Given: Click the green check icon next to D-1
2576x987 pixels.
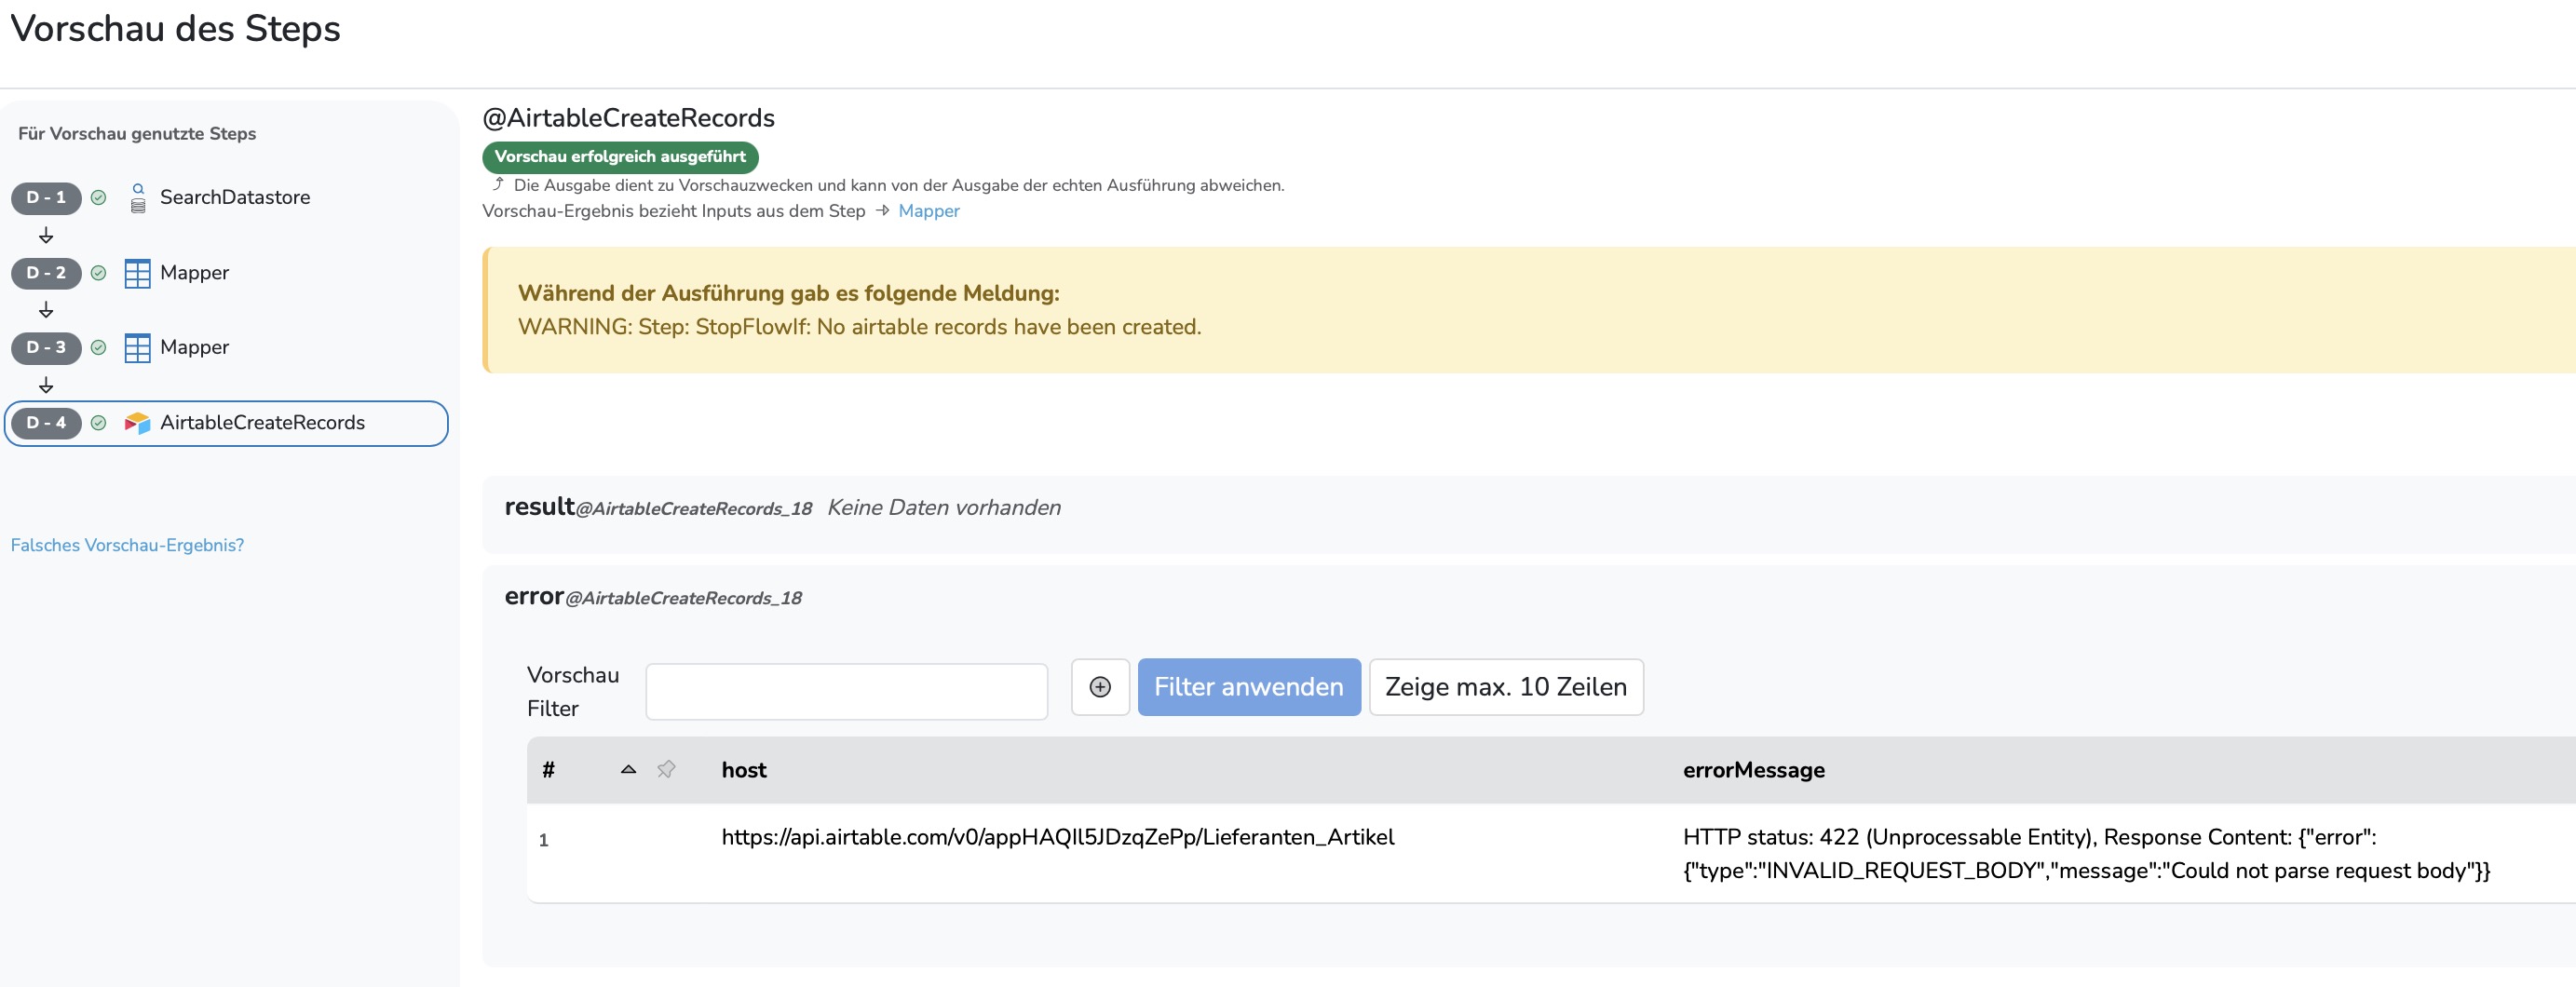Looking at the screenshot, I should (x=98, y=198).
